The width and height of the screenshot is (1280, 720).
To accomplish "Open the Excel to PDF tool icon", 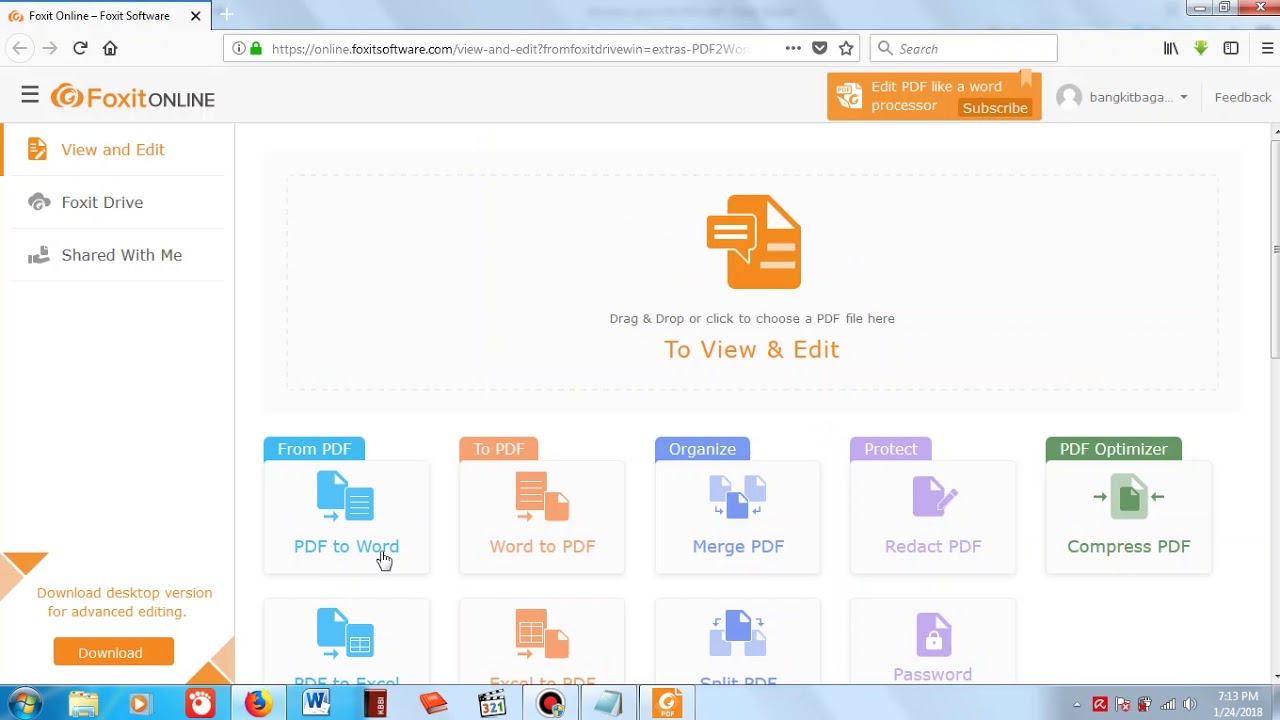I will tap(542, 634).
